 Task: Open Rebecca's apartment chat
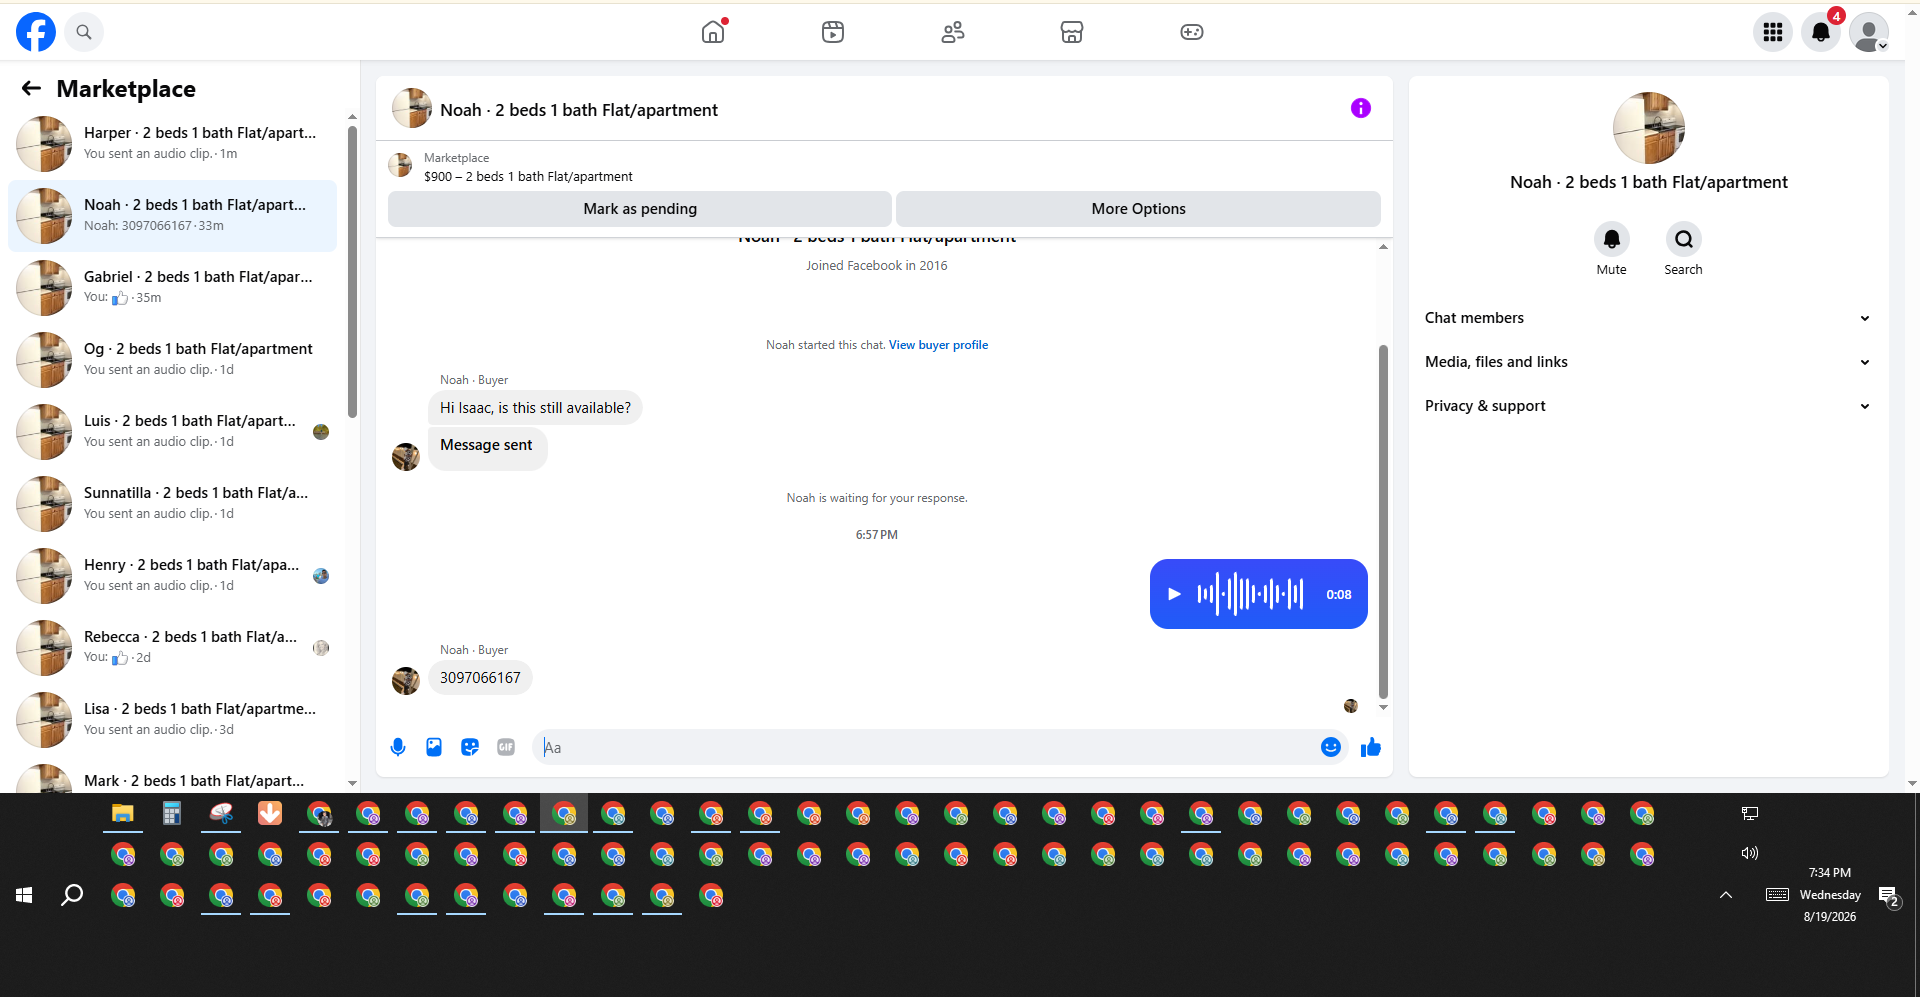(173, 648)
